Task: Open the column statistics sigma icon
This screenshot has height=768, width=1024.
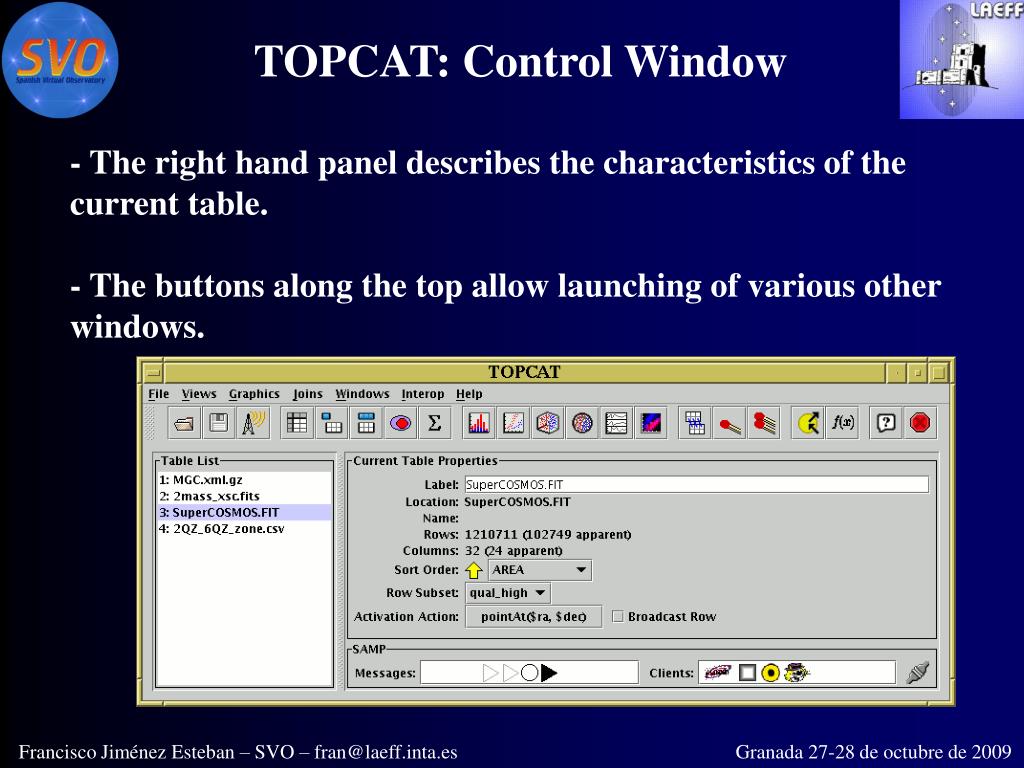Action: coord(434,424)
